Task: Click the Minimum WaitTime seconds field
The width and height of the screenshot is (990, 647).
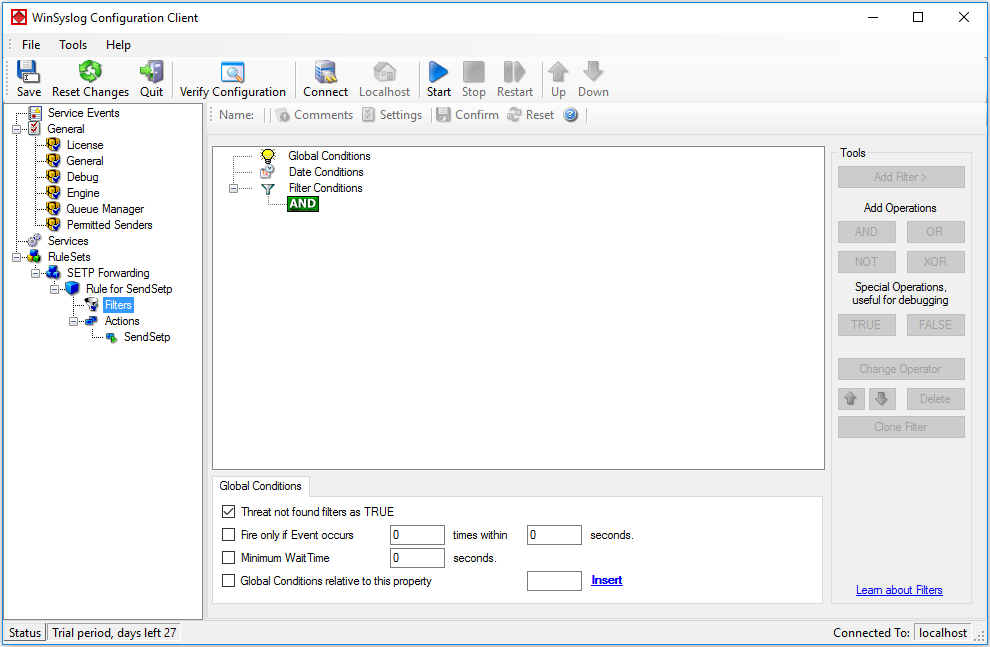Action: point(417,557)
